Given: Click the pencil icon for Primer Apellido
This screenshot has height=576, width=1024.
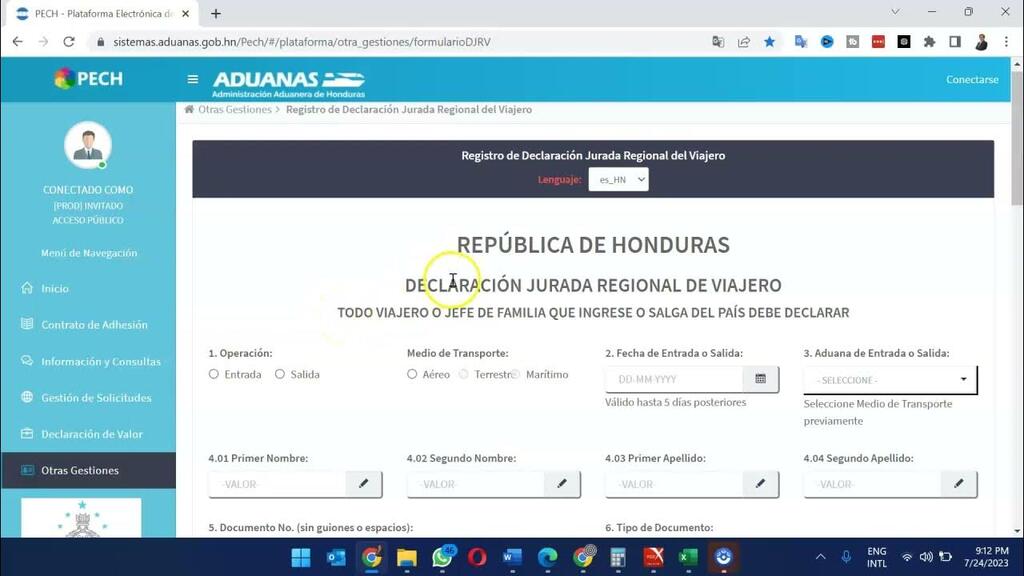Looking at the screenshot, I should [x=760, y=484].
